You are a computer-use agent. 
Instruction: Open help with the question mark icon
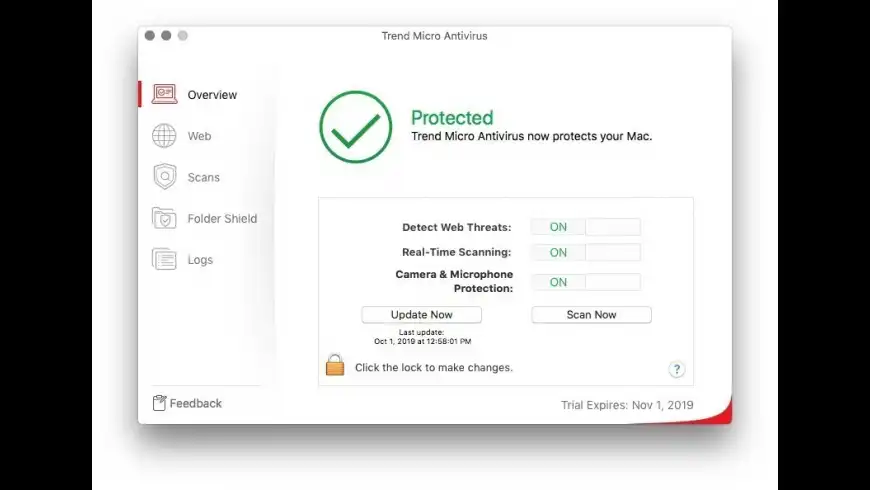tap(676, 369)
